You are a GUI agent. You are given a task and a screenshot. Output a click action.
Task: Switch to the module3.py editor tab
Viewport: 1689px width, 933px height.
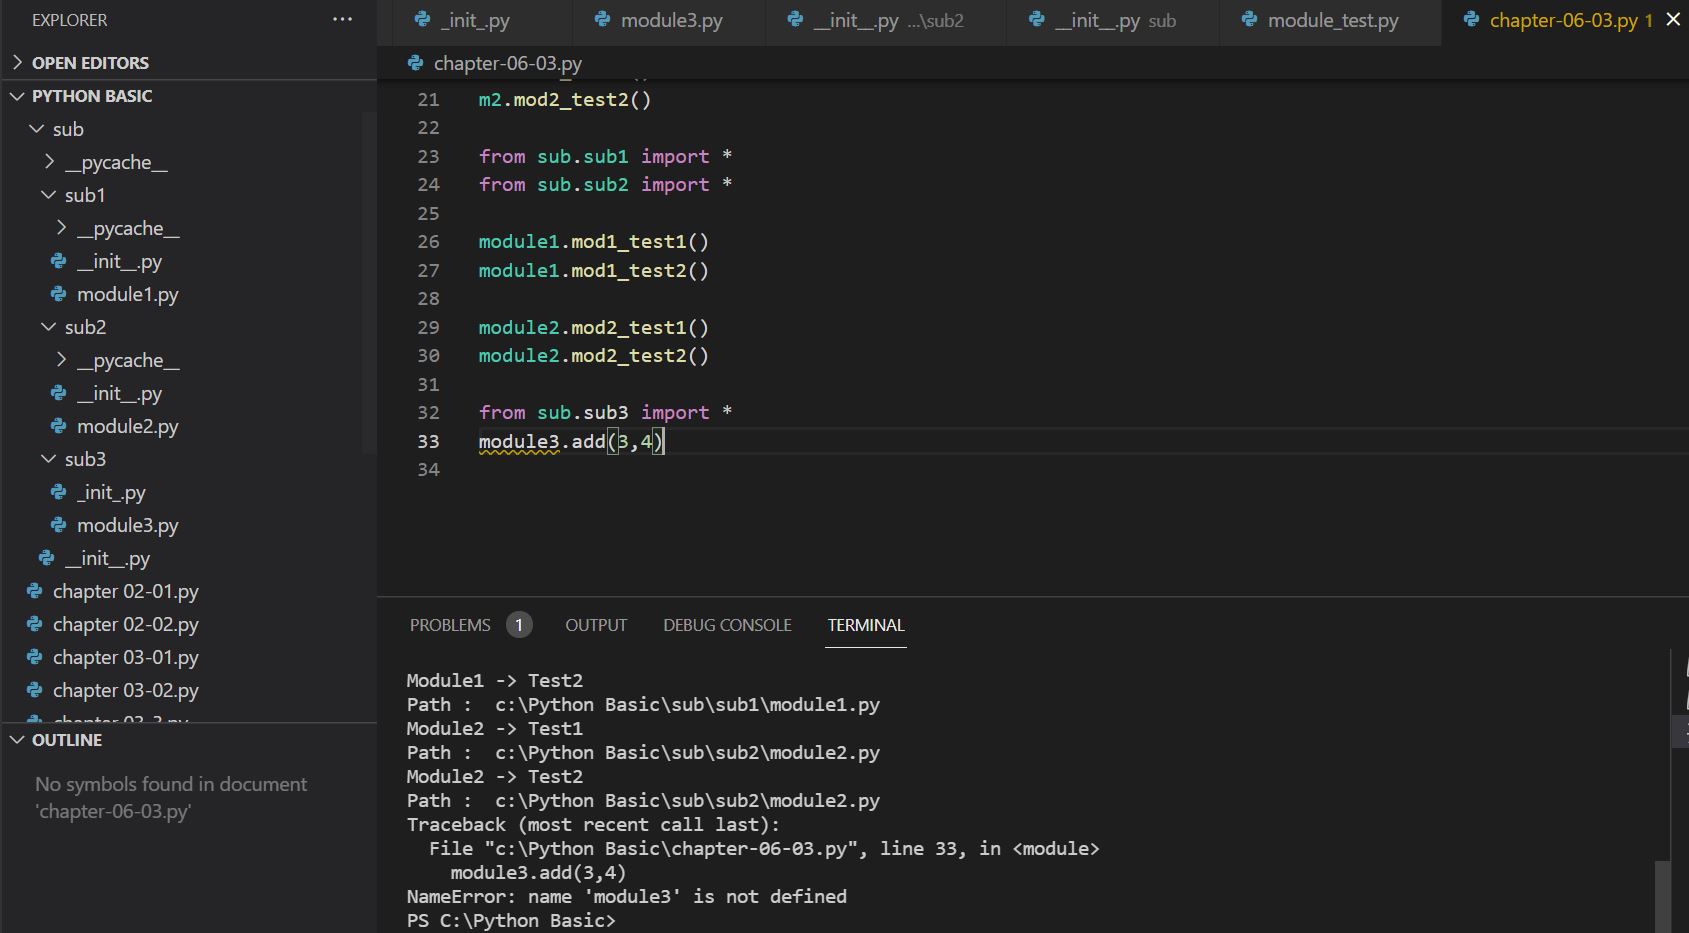click(x=670, y=21)
